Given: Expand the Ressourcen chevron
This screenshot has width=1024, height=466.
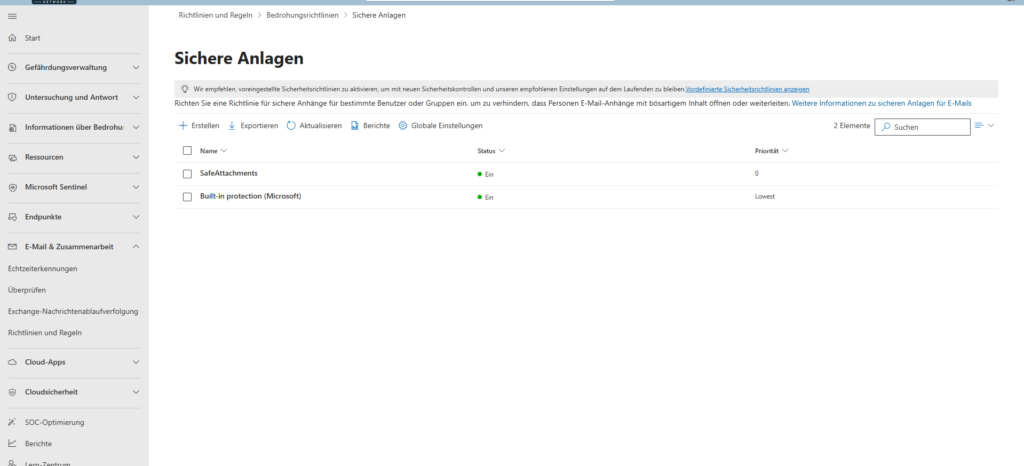Looking at the screenshot, I should point(136,157).
